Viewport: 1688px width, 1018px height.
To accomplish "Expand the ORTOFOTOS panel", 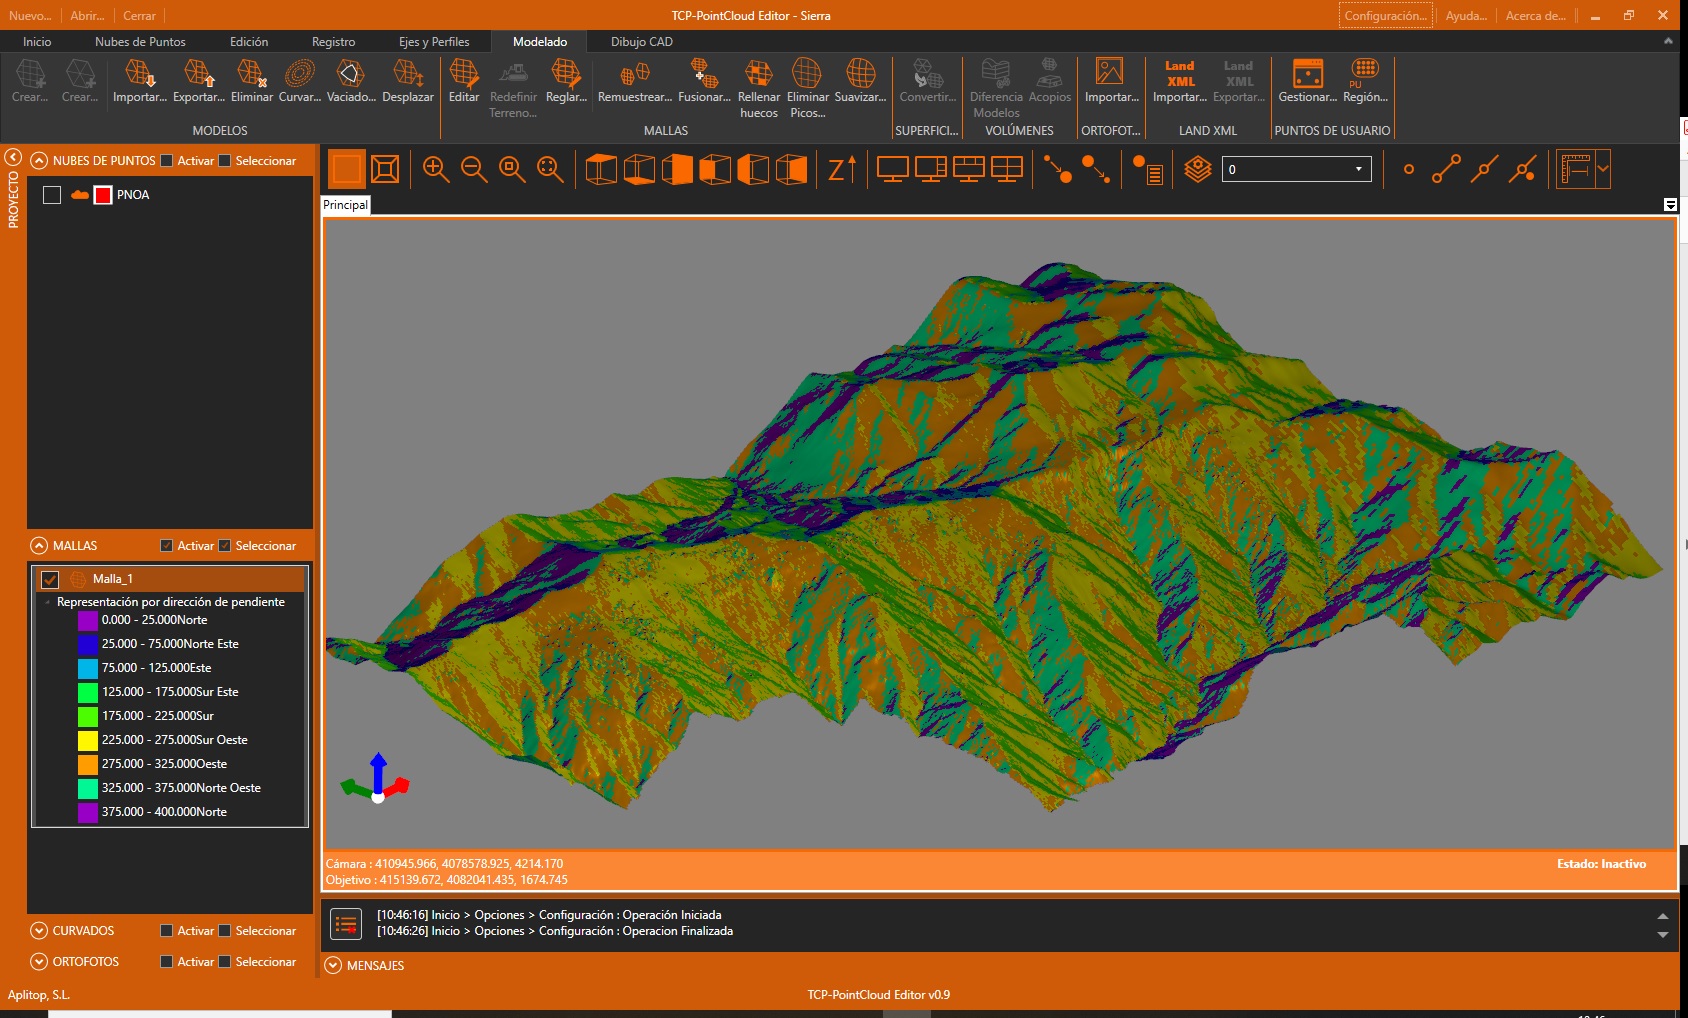I will pos(39,962).
